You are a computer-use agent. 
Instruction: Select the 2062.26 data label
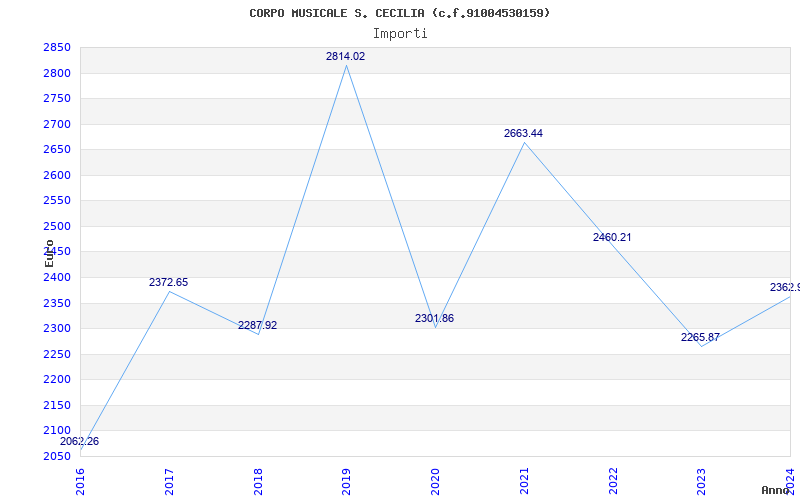point(80,441)
